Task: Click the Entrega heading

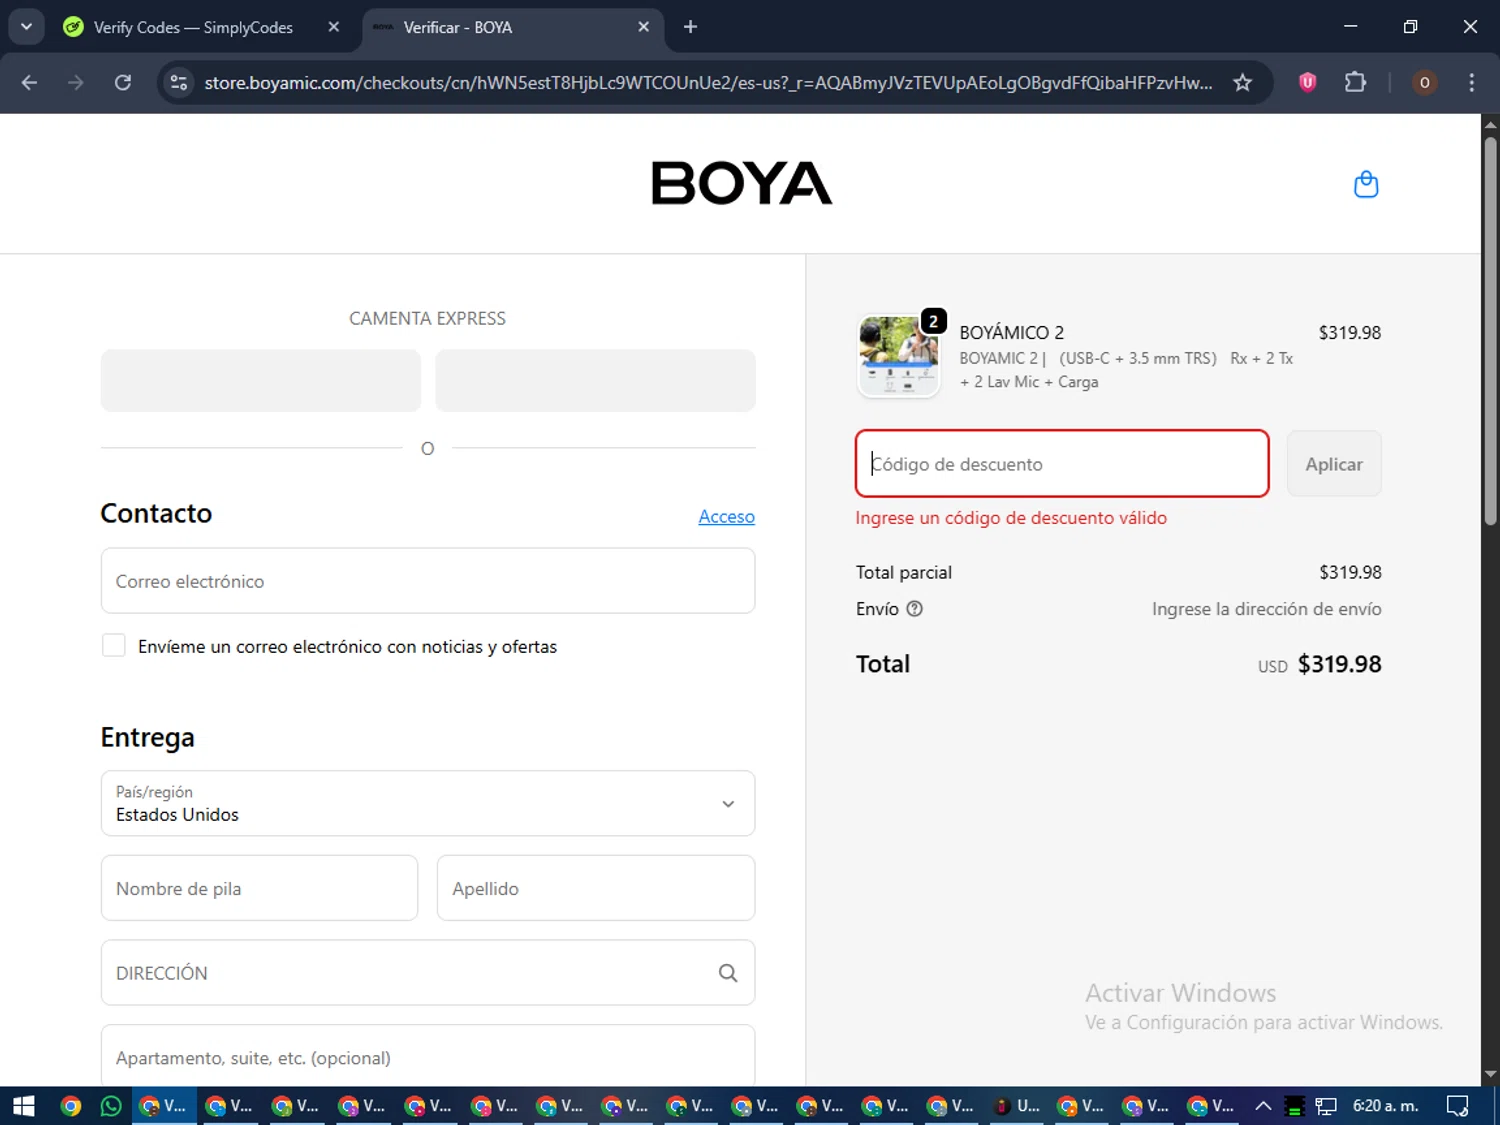Action: [x=147, y=738]
